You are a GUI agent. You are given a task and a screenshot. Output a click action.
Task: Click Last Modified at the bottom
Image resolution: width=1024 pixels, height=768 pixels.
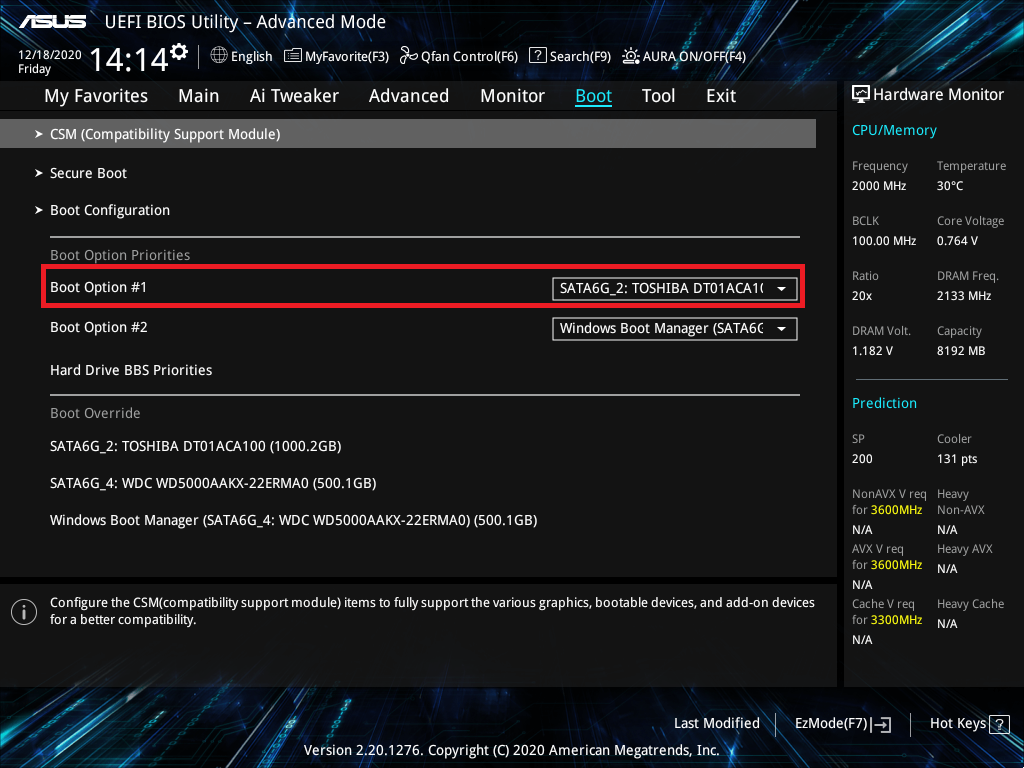716,724
